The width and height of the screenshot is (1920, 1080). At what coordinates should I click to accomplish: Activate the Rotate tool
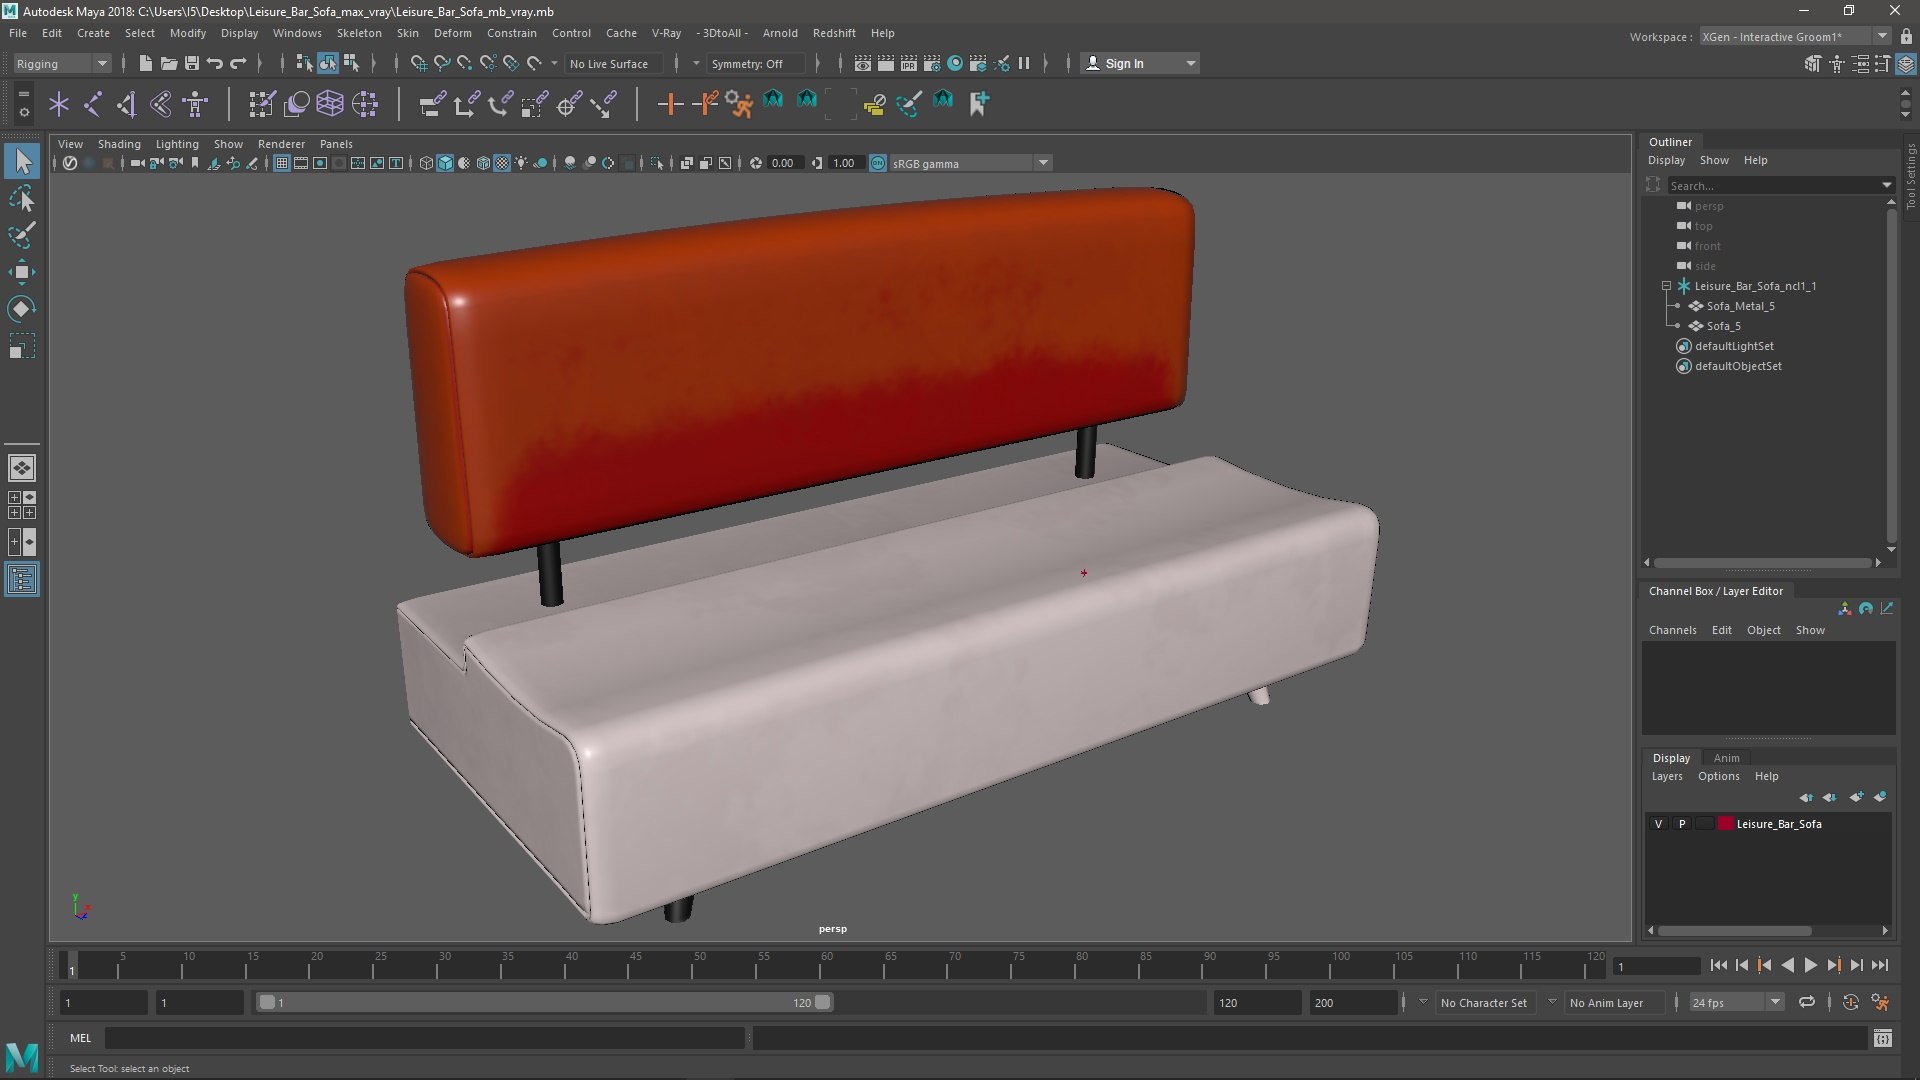tap(22, 309)
